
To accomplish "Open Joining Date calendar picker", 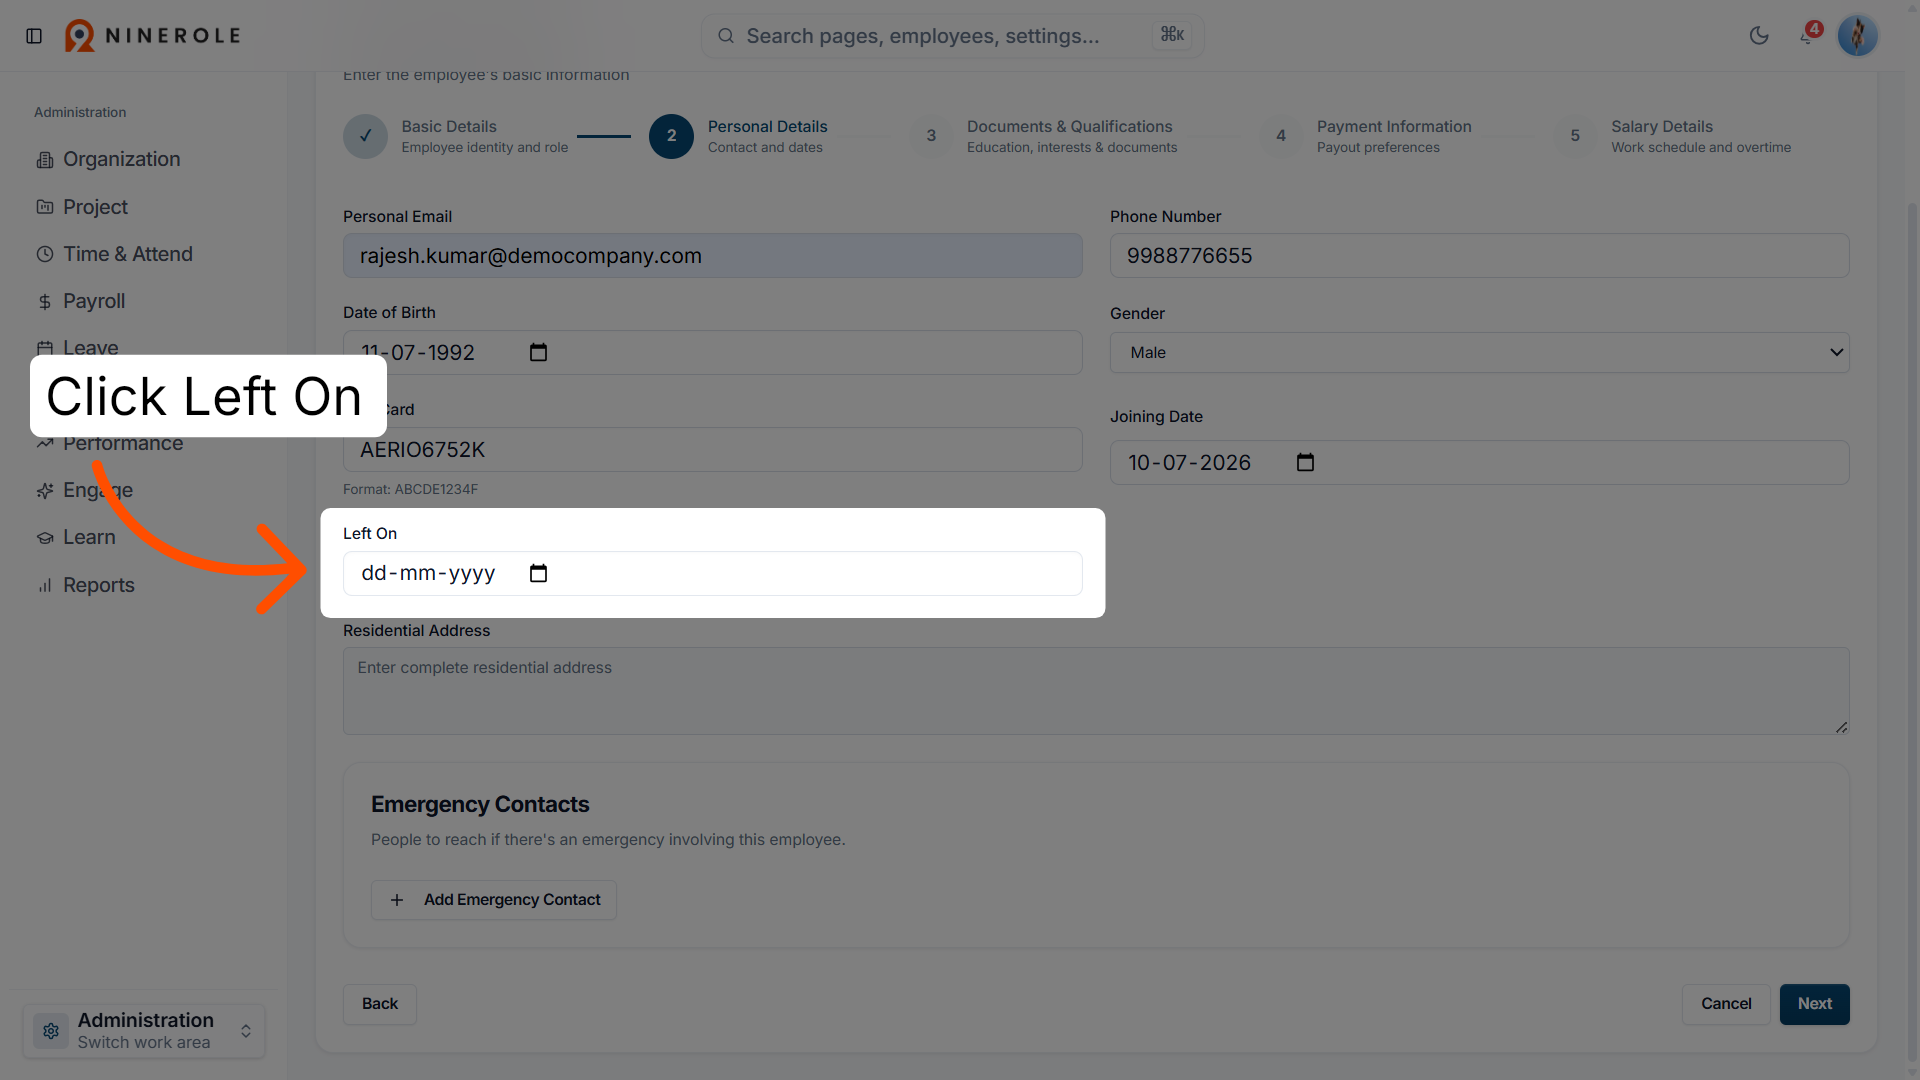I will coord(1305,462).
